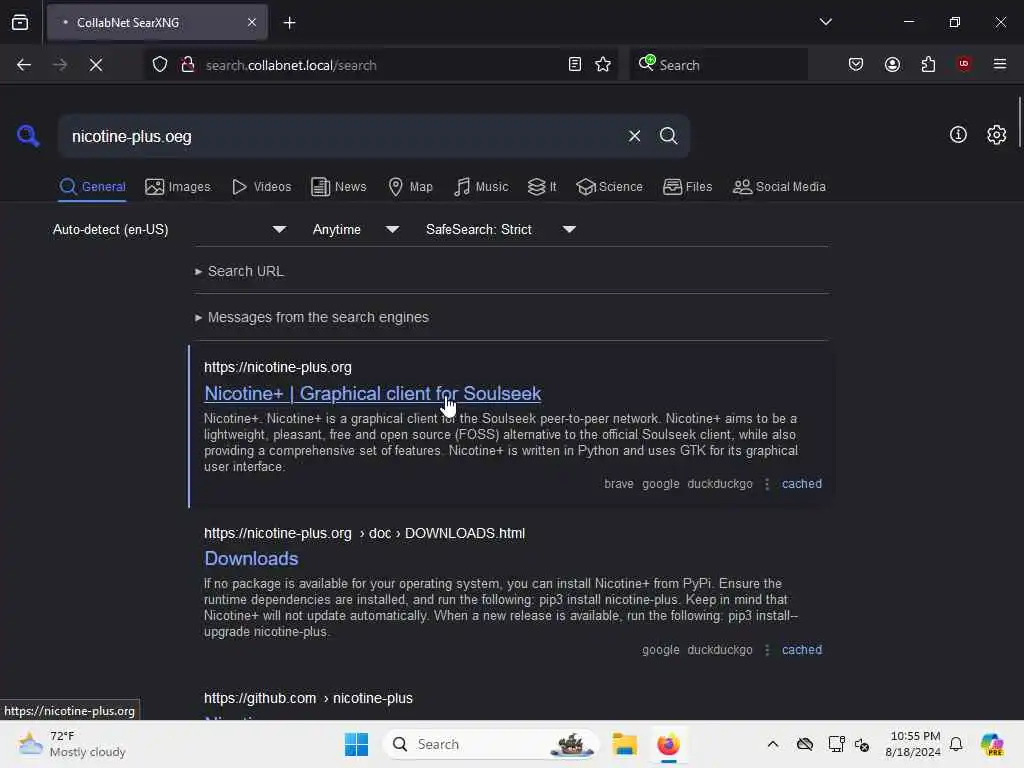Screen dimensions: 1024x768
Task: Open SafeSearch Strict dropdown
Action: [x=501, y=229]
